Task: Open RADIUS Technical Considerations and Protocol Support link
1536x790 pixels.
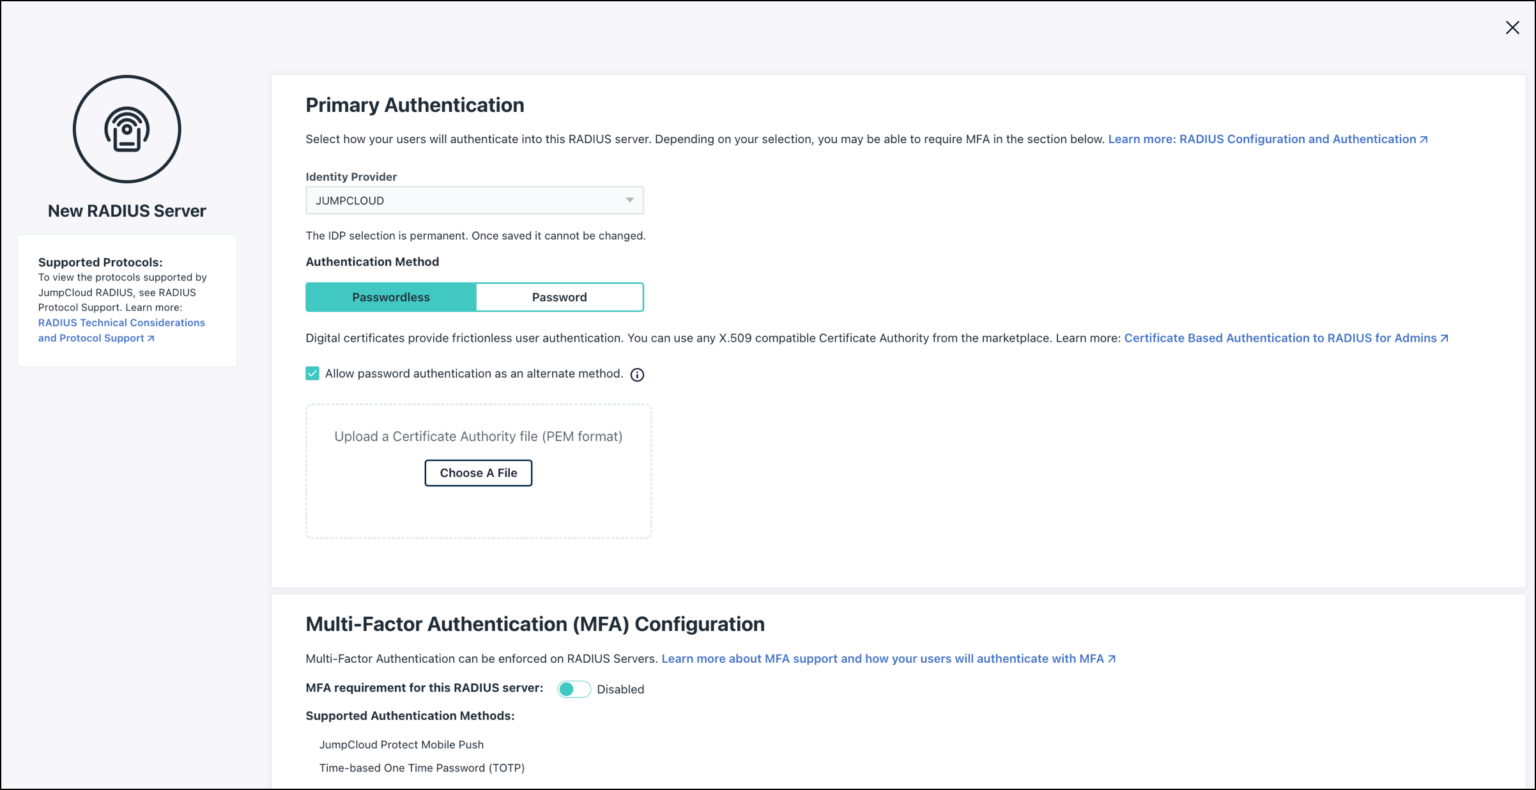Action: coord(121,330)
